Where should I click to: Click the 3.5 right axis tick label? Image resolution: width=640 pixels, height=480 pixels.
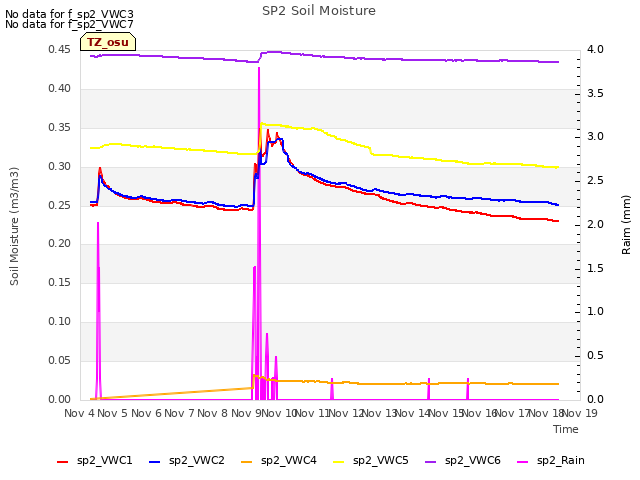coord(596,93)
